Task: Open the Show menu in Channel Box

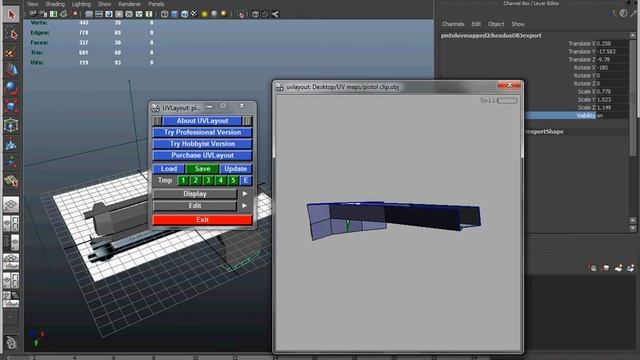Action: (518, 24)
